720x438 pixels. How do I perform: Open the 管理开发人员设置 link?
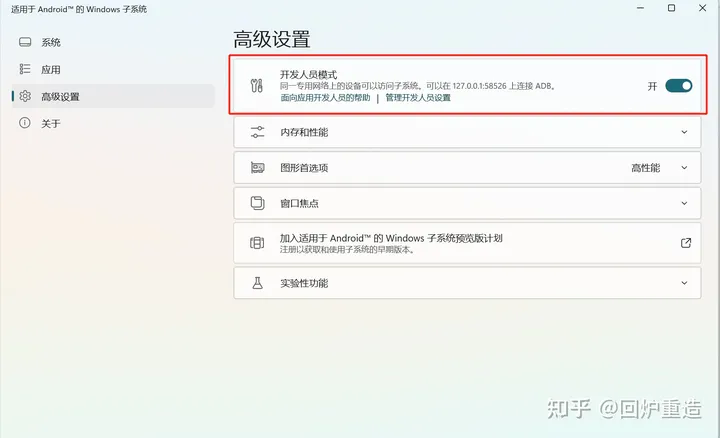click(418, 97)
